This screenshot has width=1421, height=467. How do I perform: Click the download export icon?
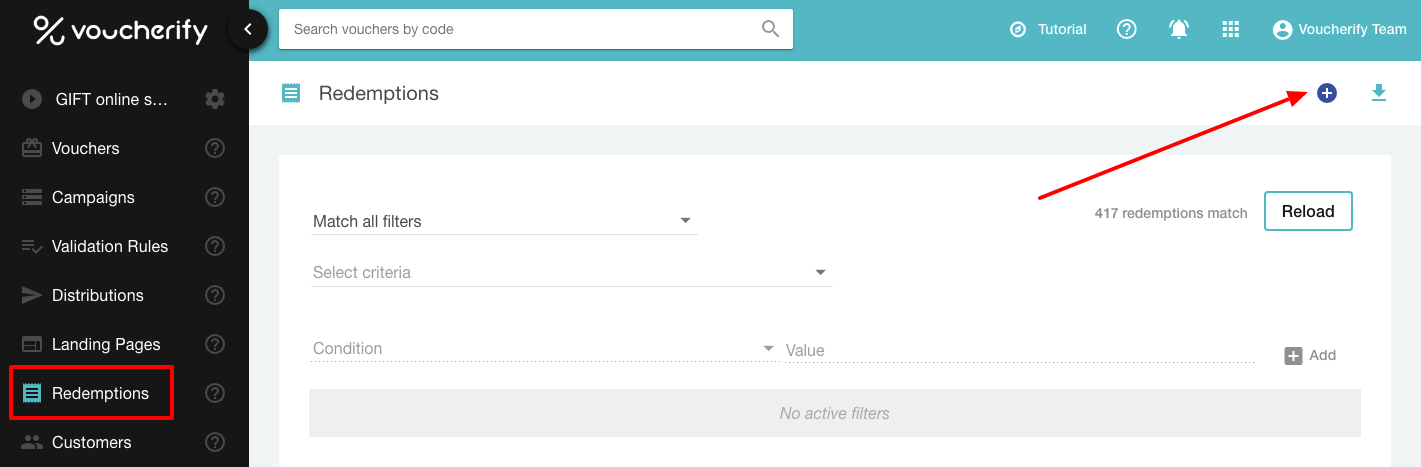coord(1379,93)
